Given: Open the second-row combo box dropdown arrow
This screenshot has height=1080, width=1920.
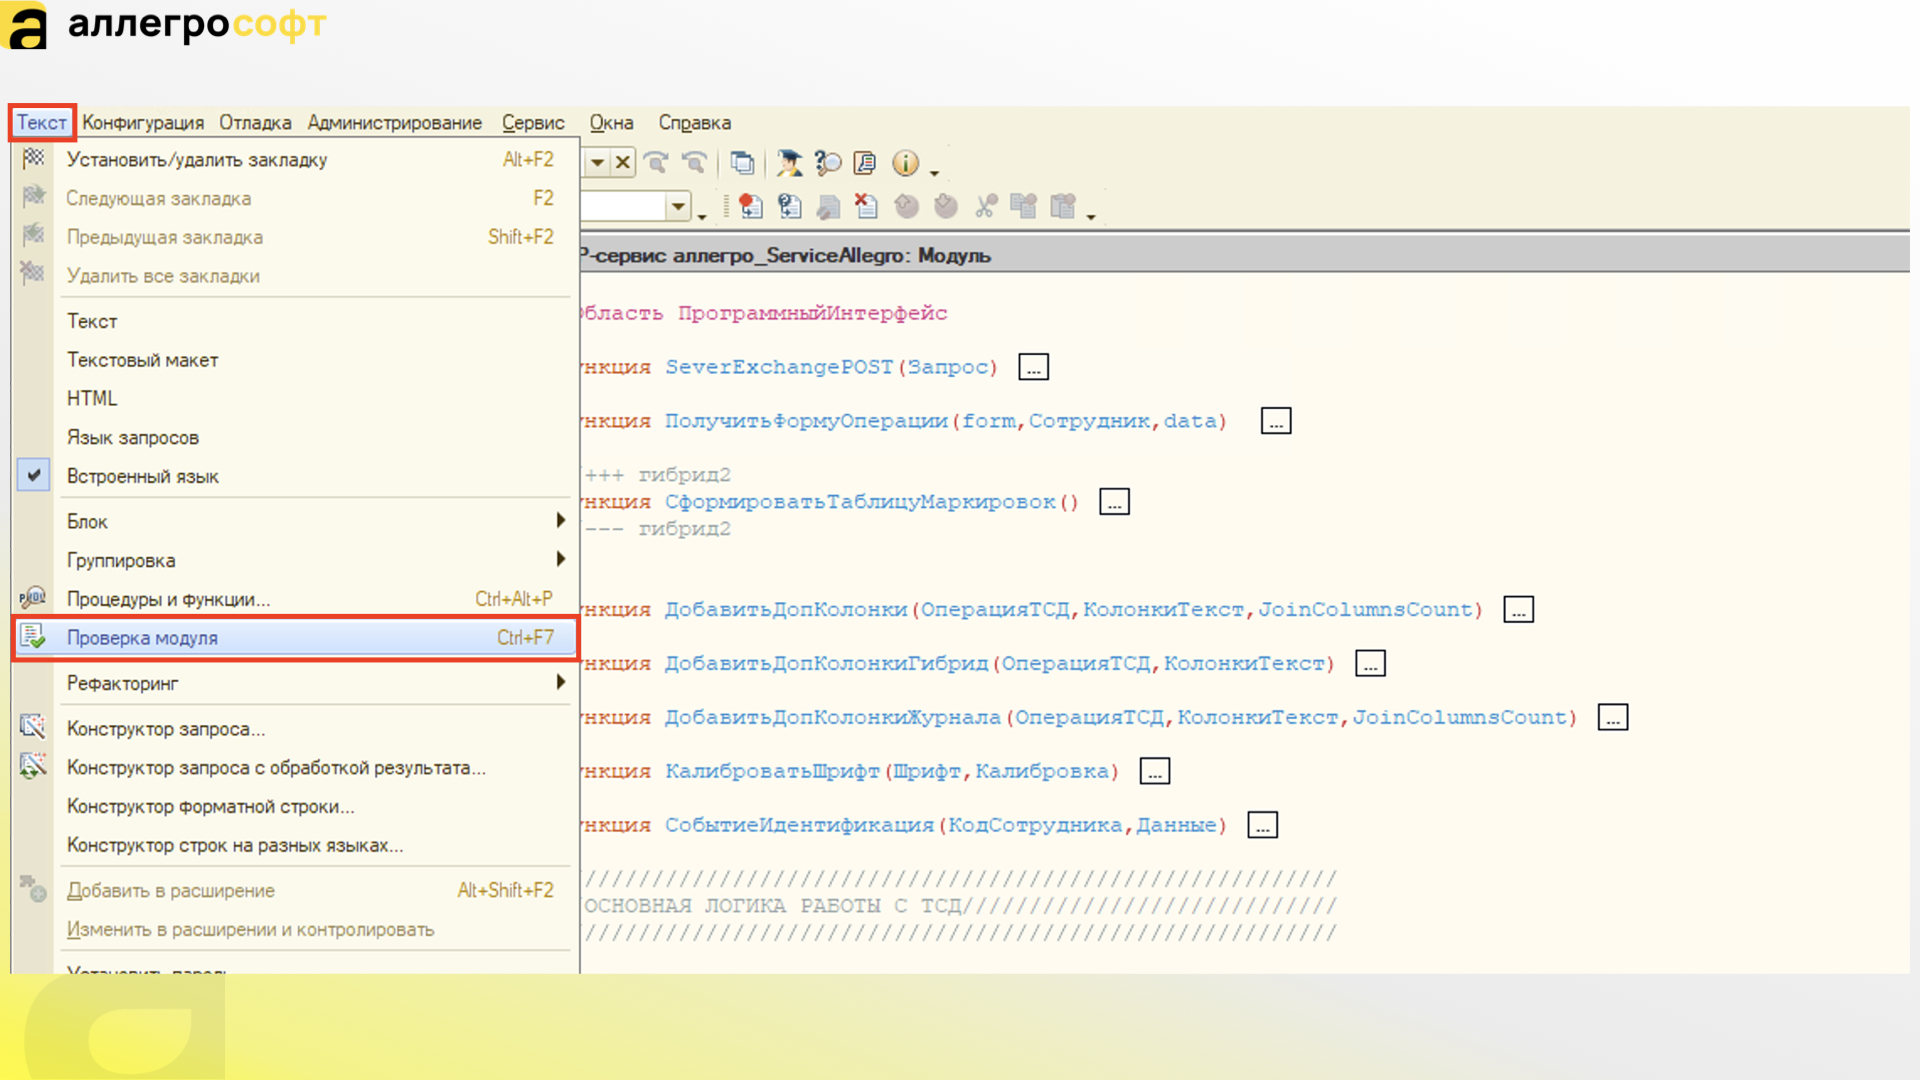Looking at the screenshot, I should (679, 207).
